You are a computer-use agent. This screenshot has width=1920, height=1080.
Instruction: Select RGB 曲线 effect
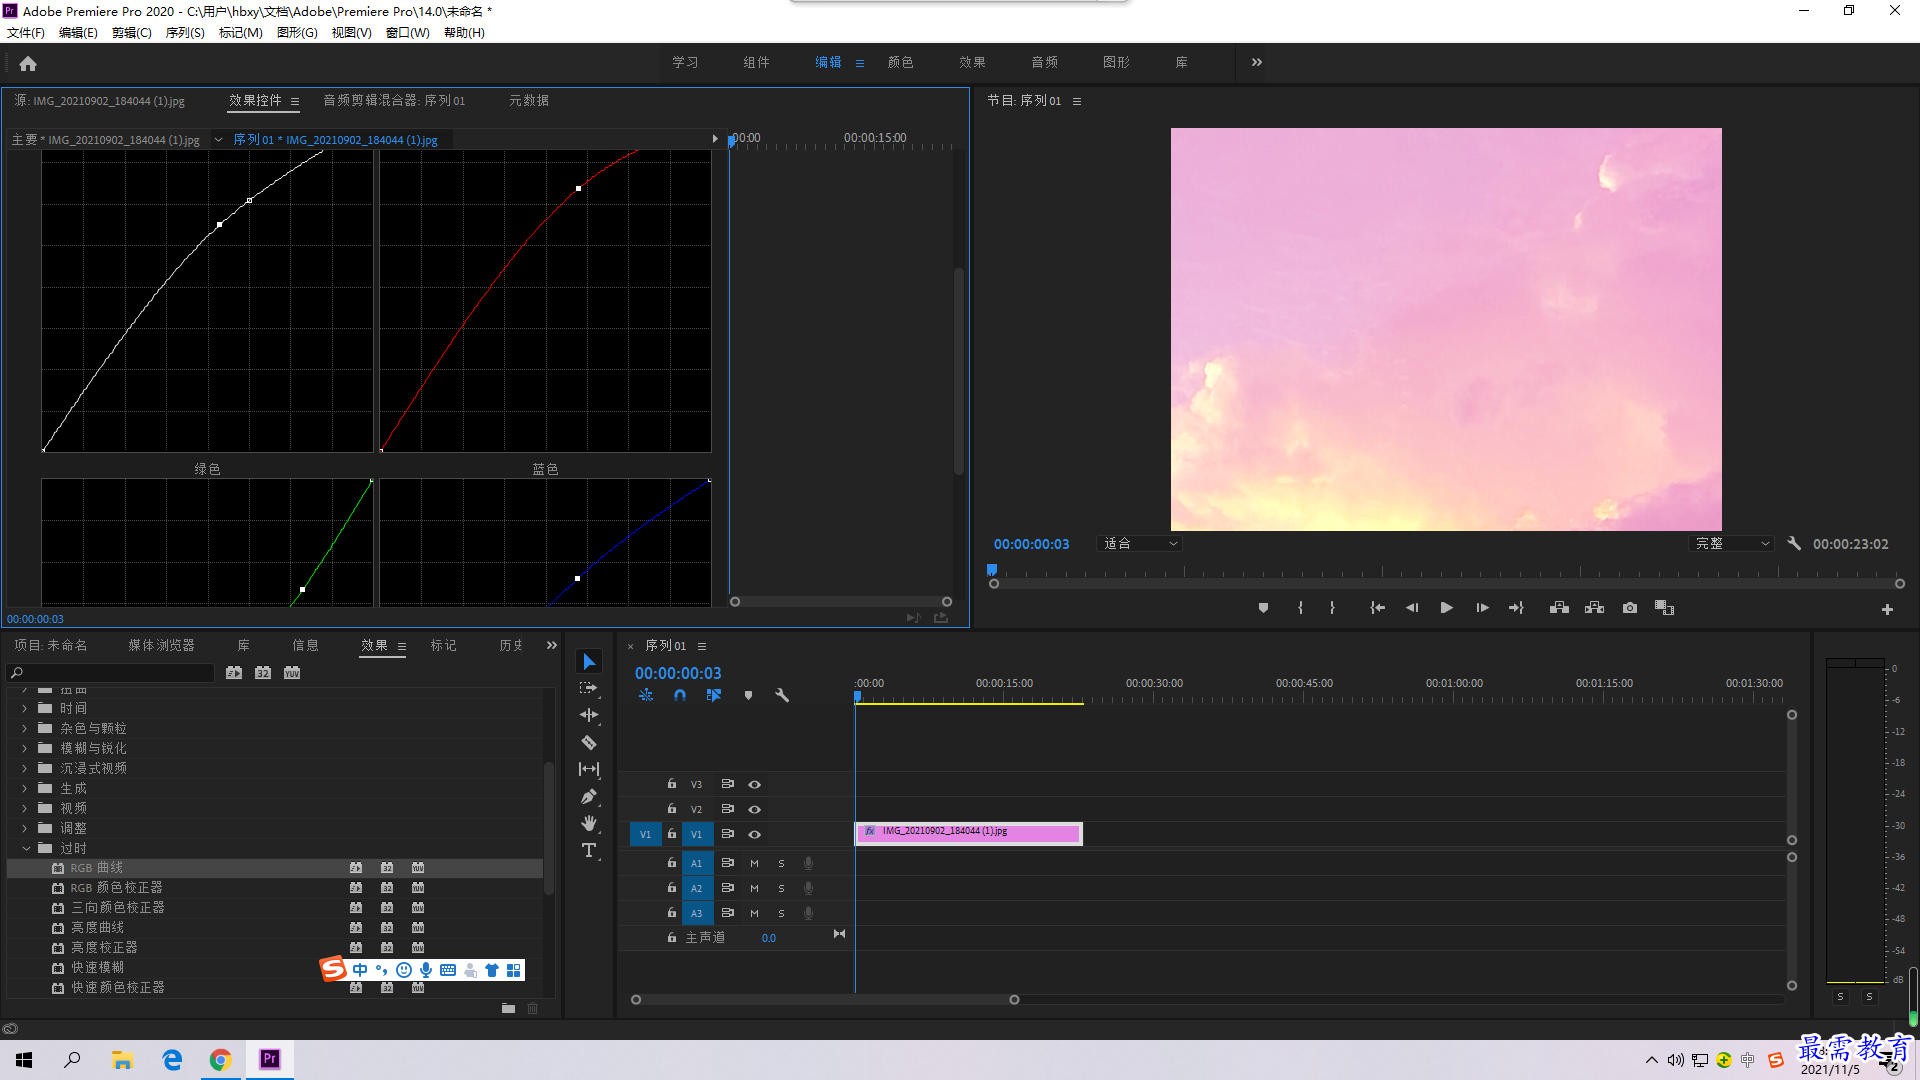point(96,868)
